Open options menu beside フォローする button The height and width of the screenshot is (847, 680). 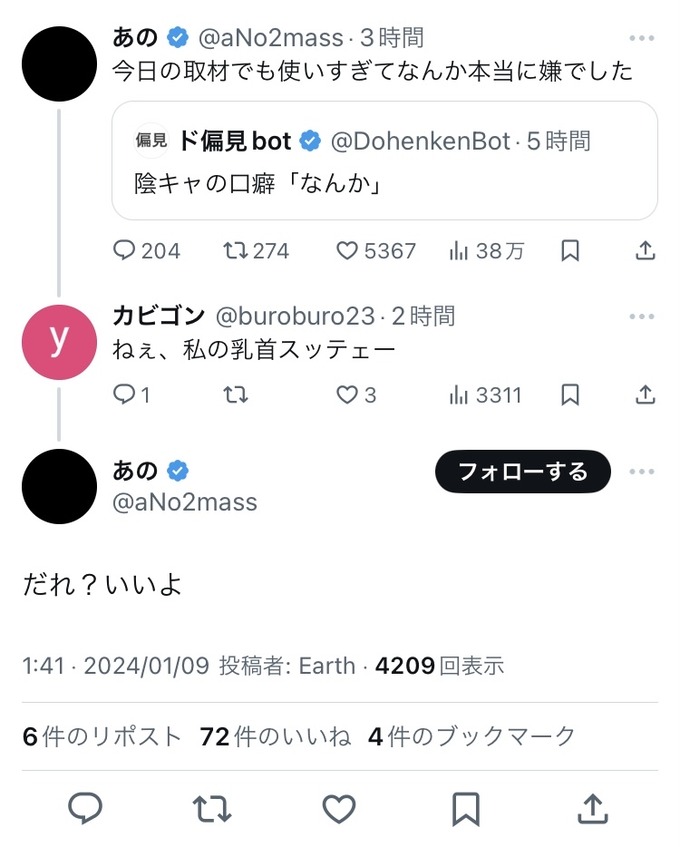[x=642, y=471]
